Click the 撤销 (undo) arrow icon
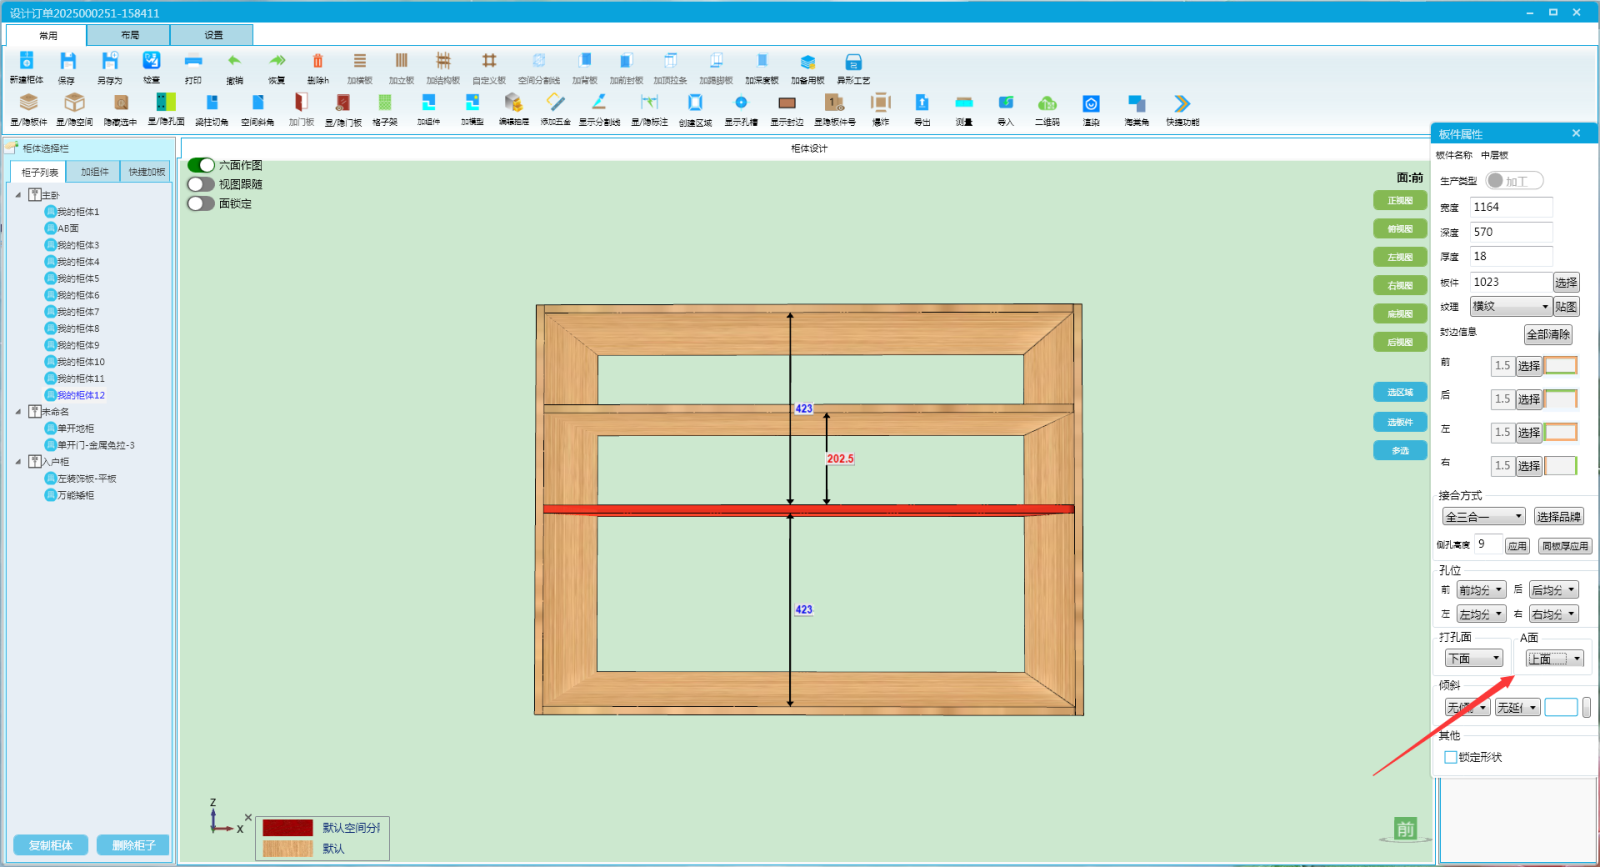 [234, 62]
